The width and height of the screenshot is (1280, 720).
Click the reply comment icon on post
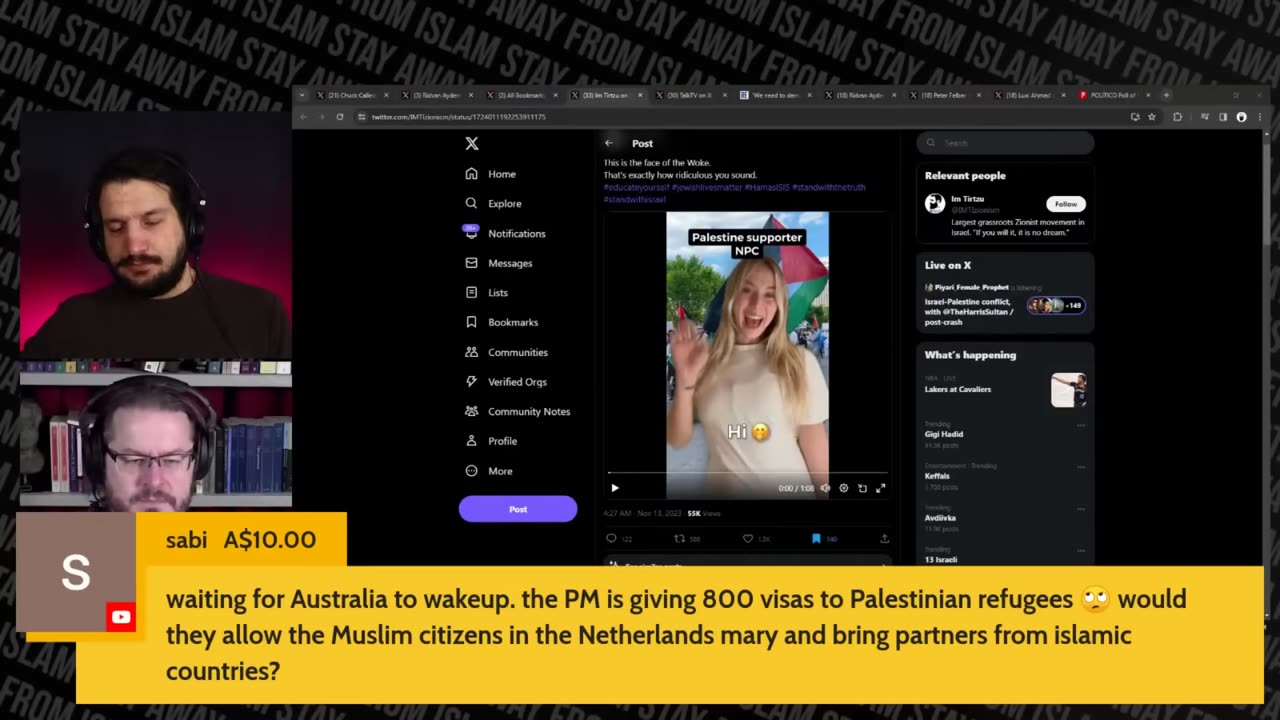tap(612, 538)
